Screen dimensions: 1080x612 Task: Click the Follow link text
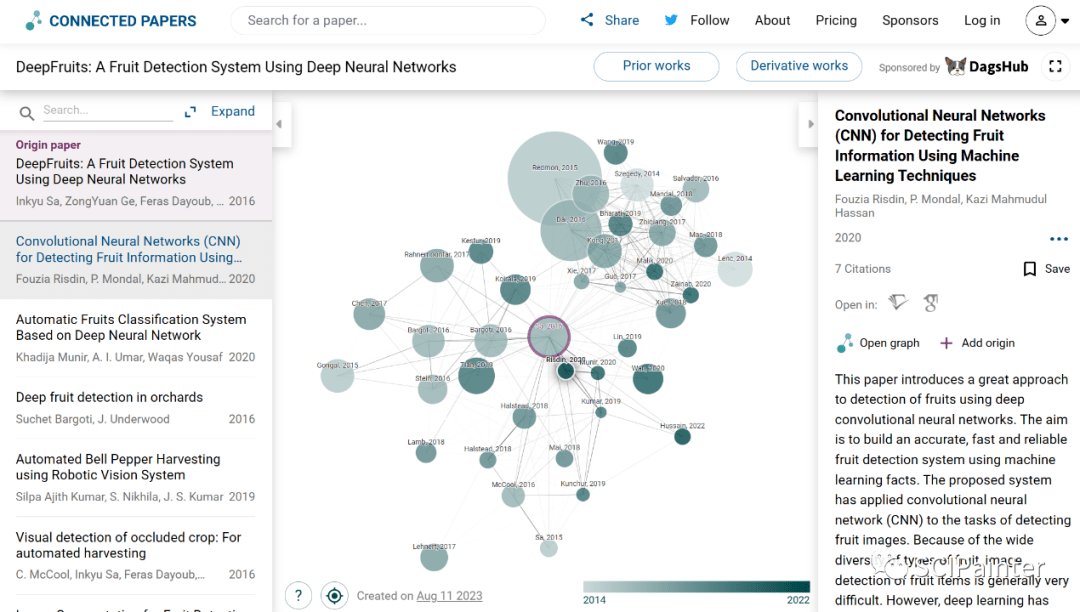click(x=709, y=21)
